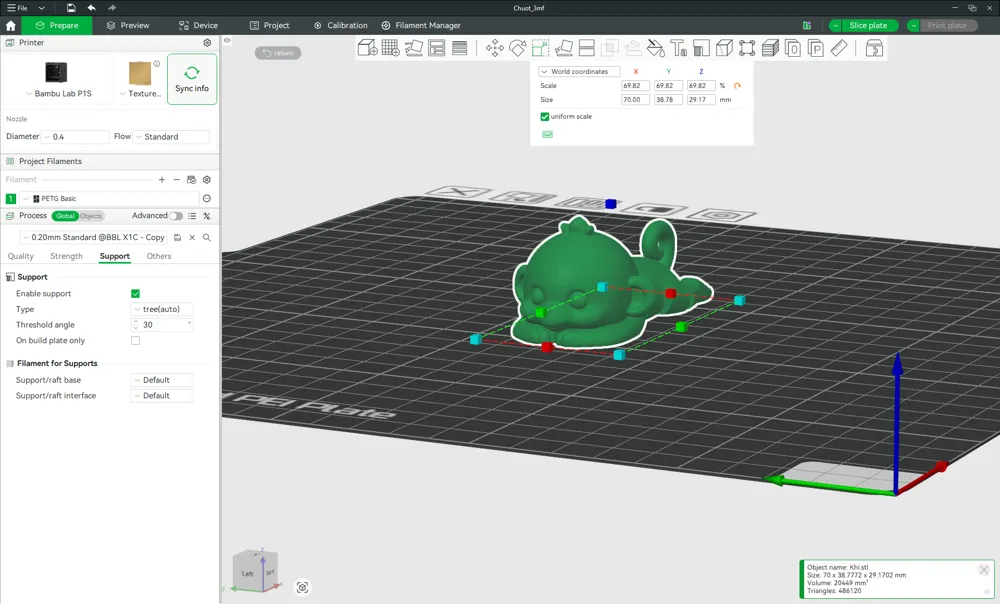Click the redo arrow in title bar

[112, 8]
